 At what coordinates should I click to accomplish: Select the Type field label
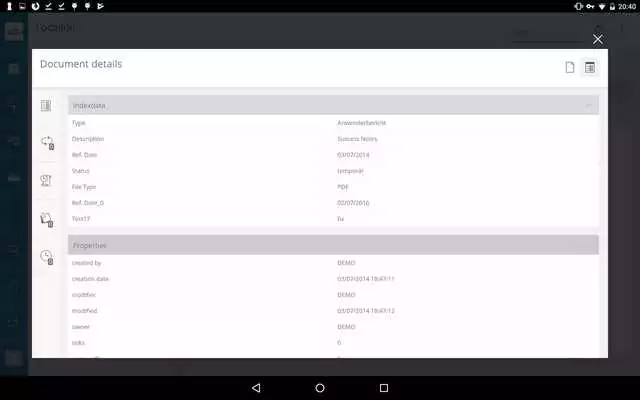point(79,123)
